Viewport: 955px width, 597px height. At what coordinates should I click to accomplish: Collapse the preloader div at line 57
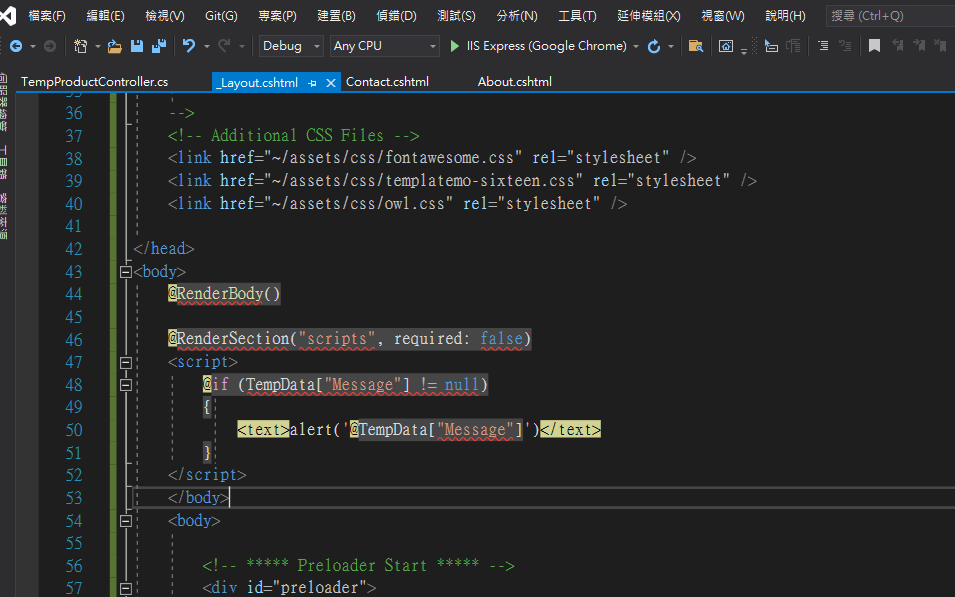125,588
